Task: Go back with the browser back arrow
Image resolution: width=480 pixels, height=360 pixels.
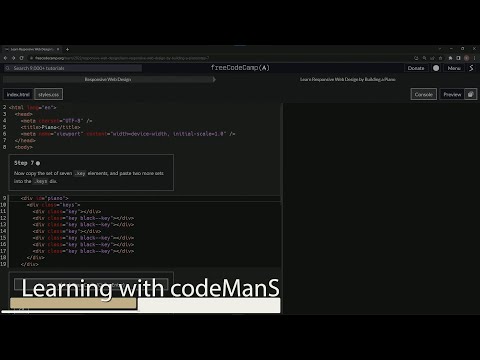Action: [x=6, y=58]
